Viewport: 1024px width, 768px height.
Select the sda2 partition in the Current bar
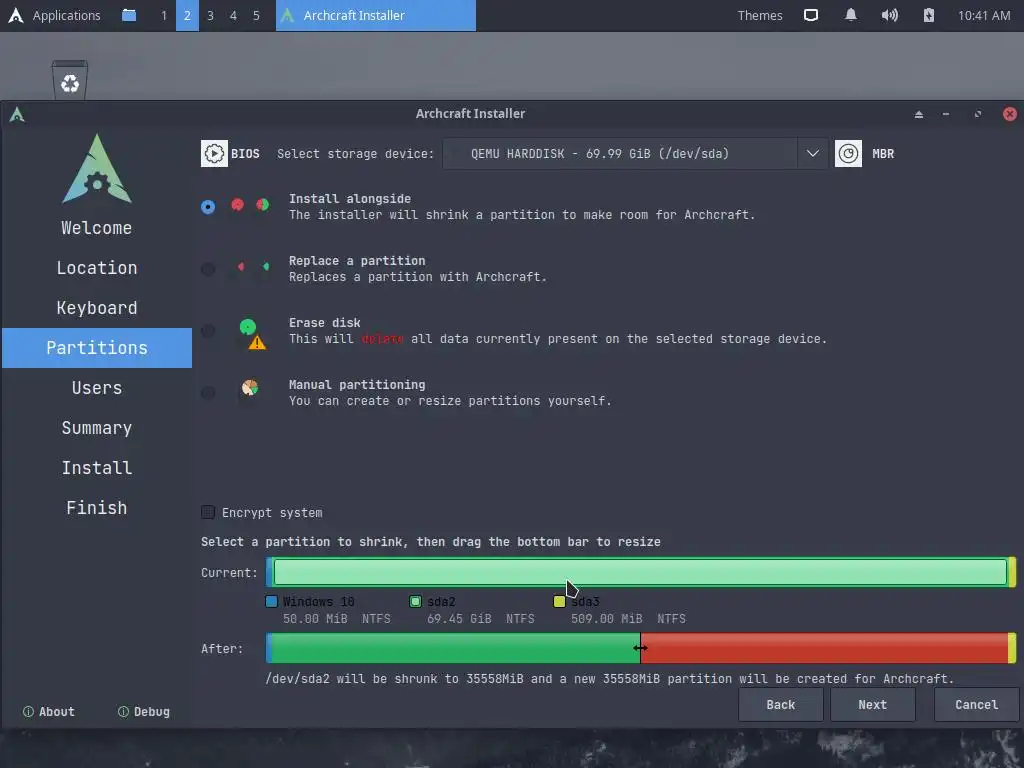coord(640,572)
